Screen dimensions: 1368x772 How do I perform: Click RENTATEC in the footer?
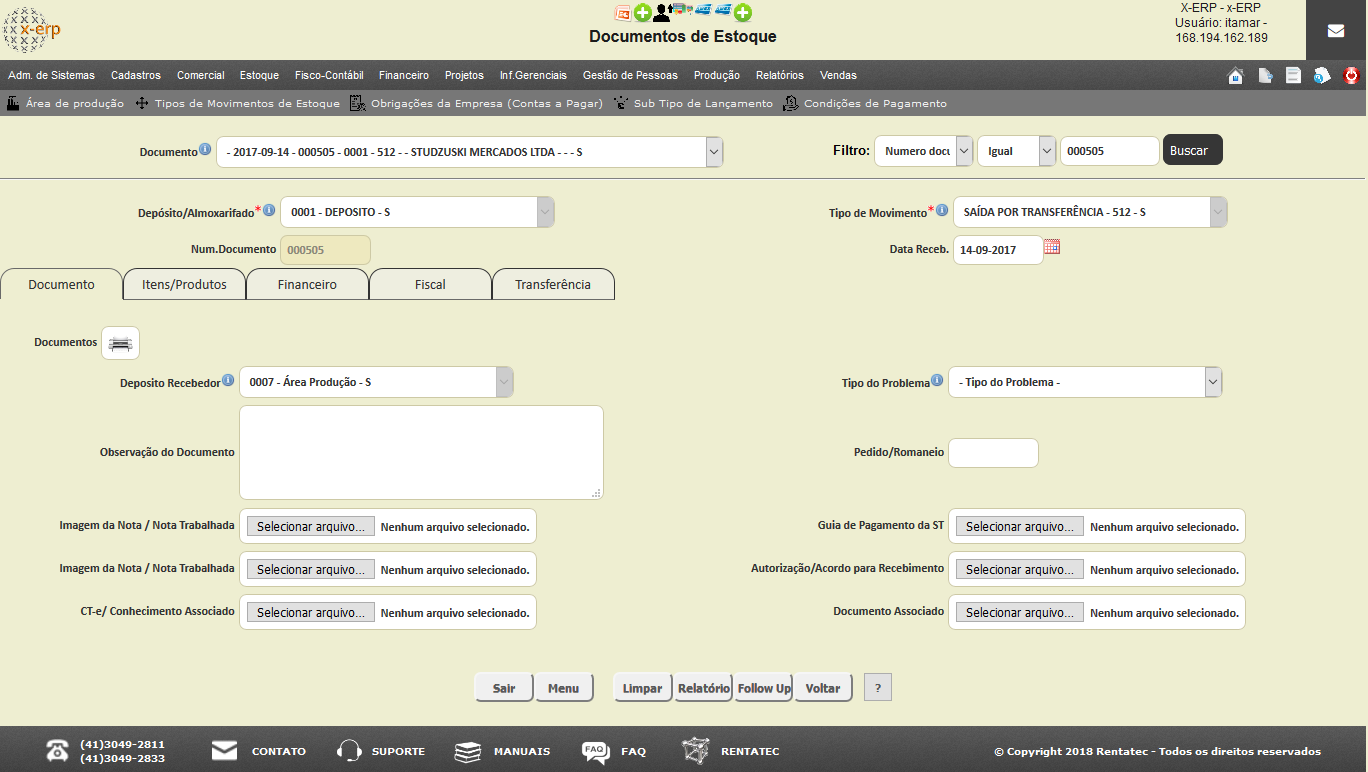click(x=730, y=751)
